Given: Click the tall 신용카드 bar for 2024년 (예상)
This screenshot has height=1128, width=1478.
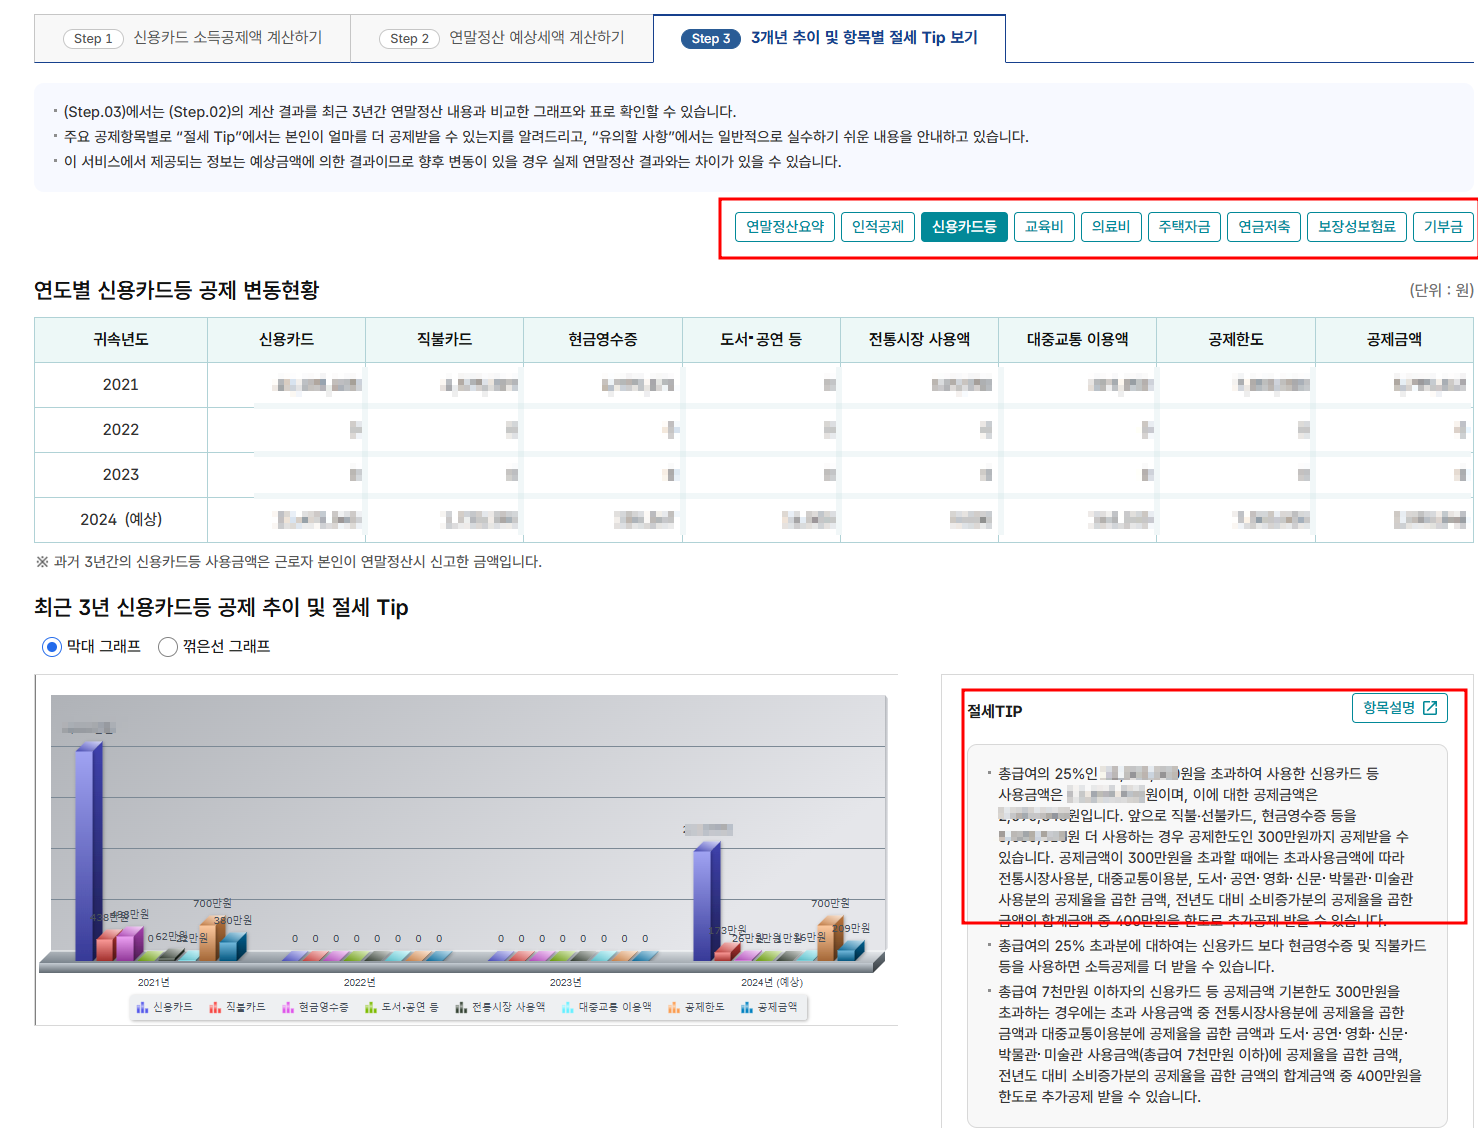Looking at the screenshot, I should [706, 902].
